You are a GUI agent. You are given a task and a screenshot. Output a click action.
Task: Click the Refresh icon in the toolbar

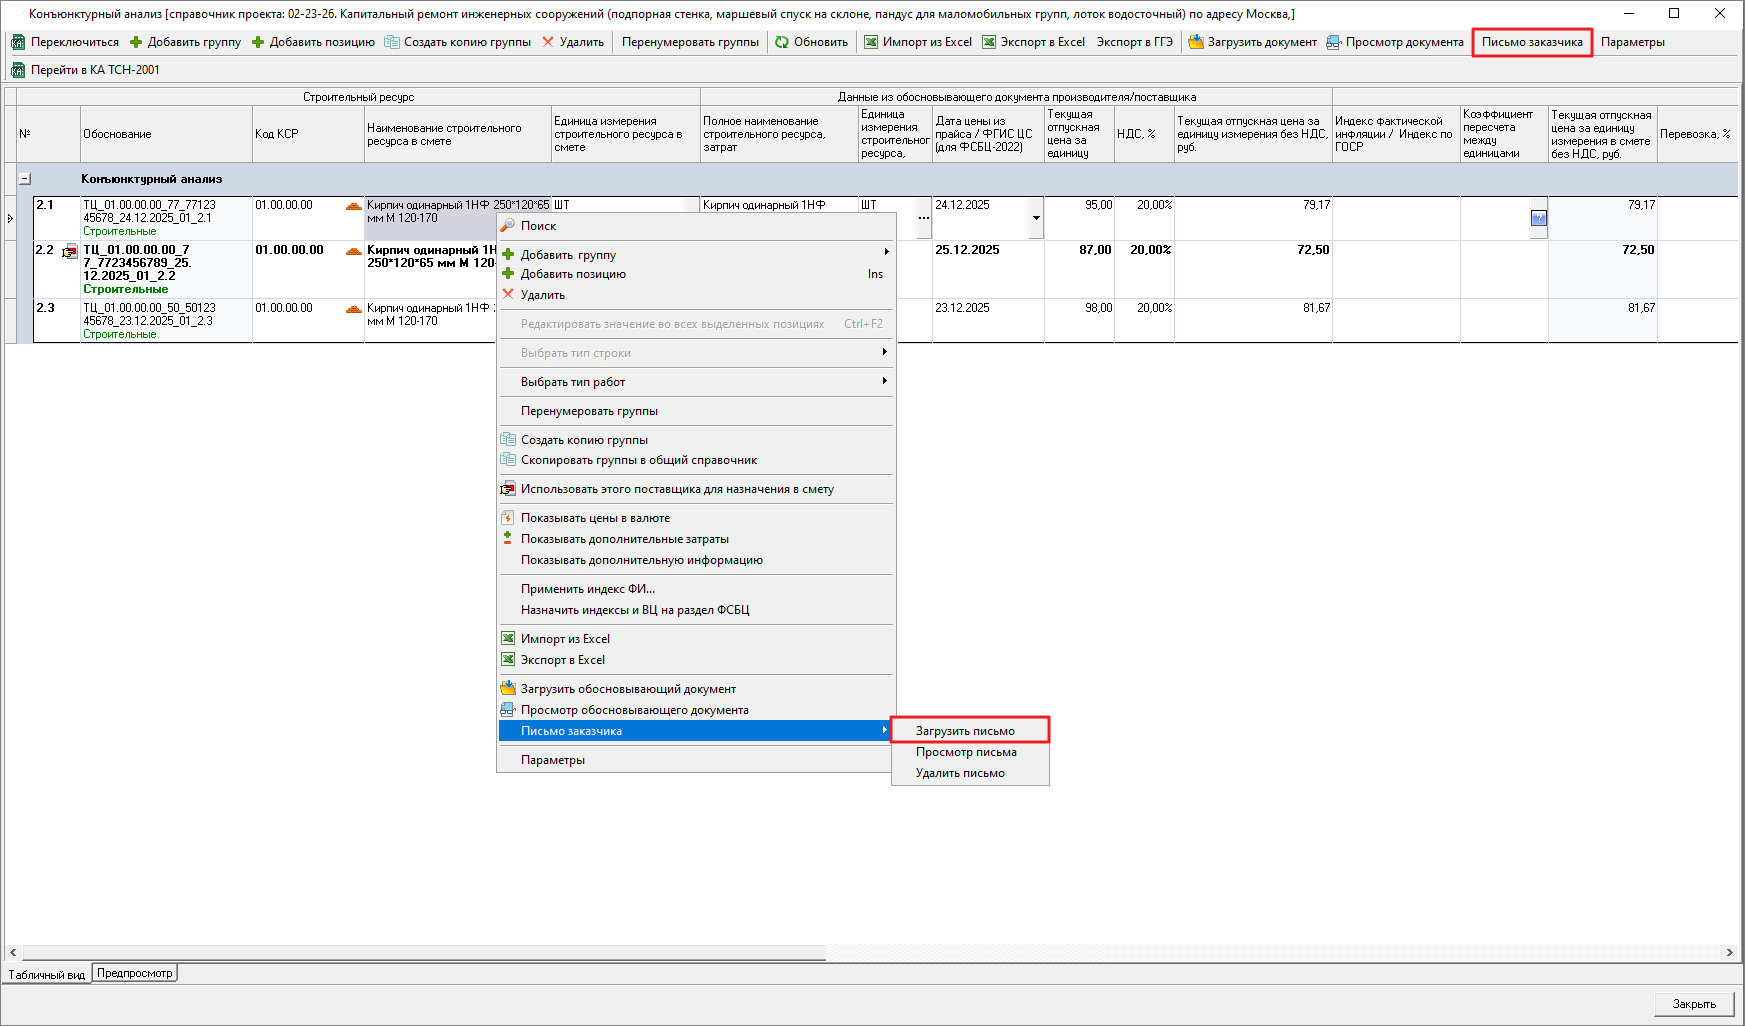[782, 42]
